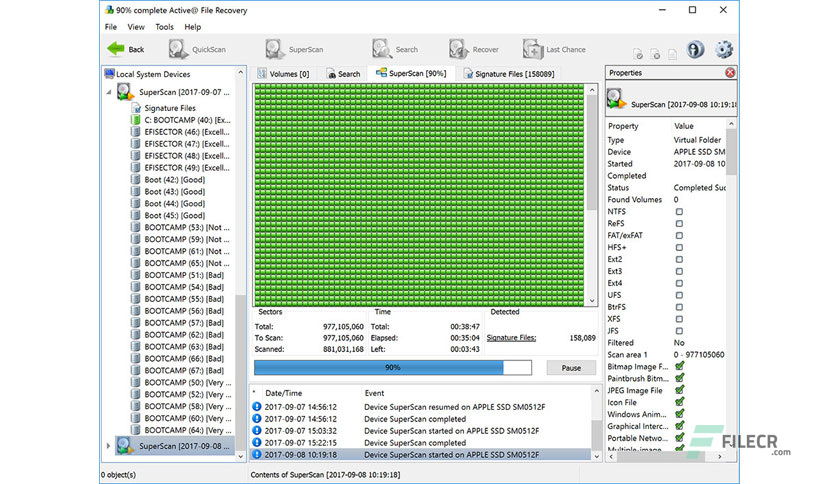Open settings gear icon
Screen dimensions: 836x484
pos(724,50)
